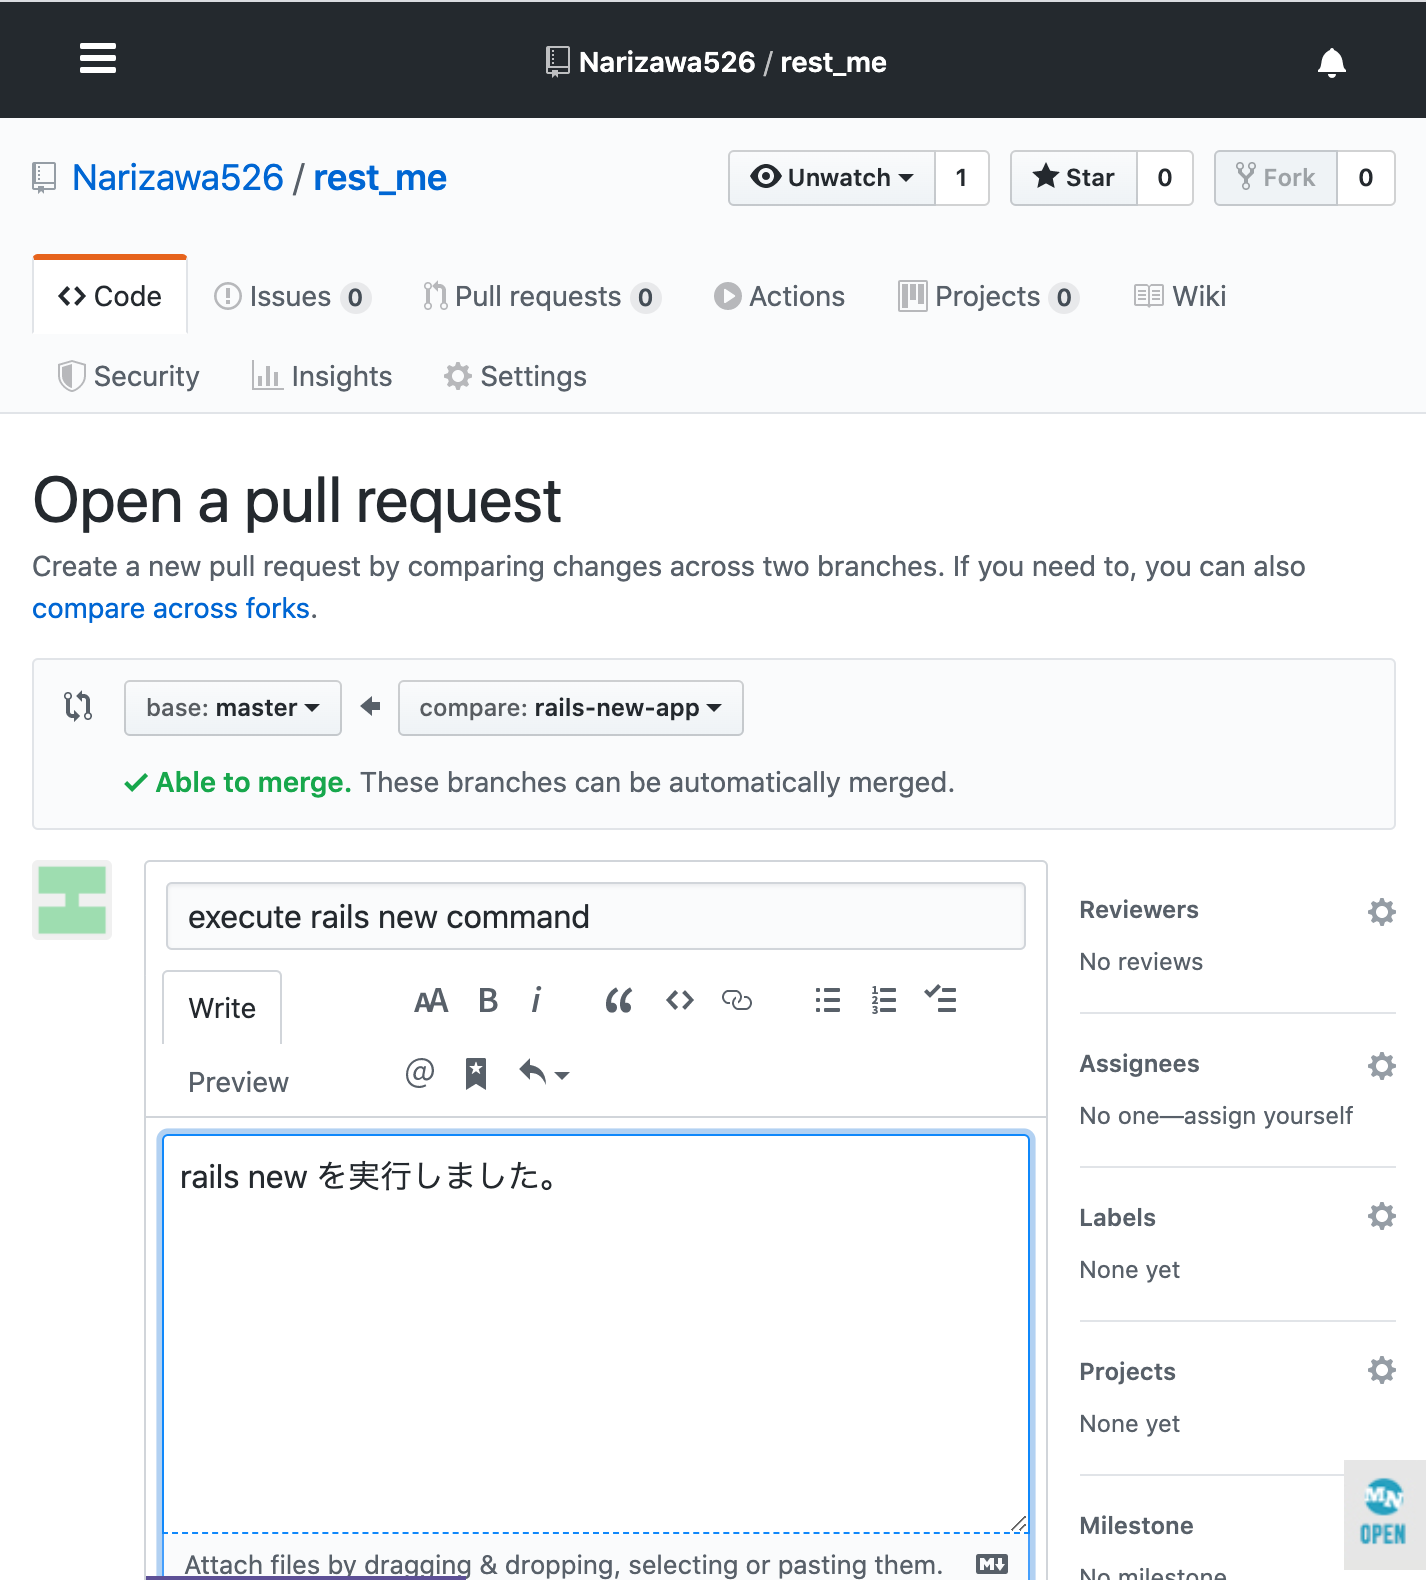The height and width of the screenshot is (1580, 1426).
Task: Click the switch branches compare icon
Action: pos(78,706)
